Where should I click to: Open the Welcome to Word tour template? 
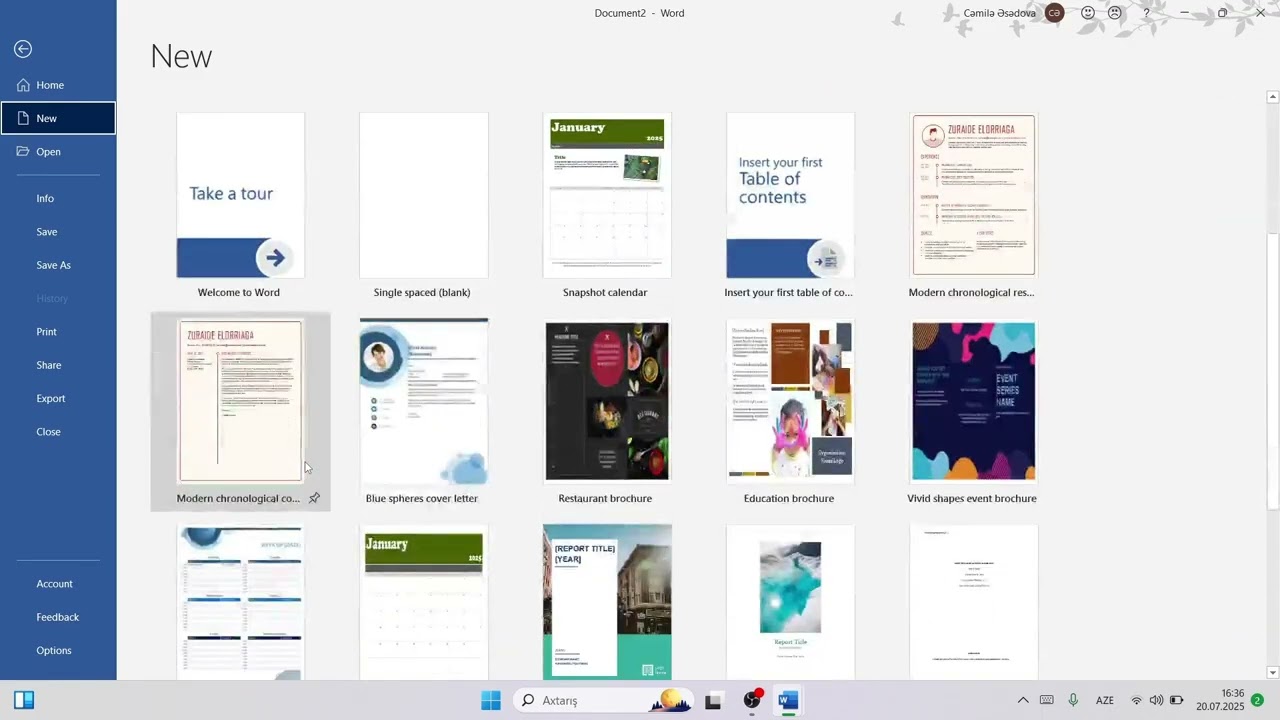point(240,195)
